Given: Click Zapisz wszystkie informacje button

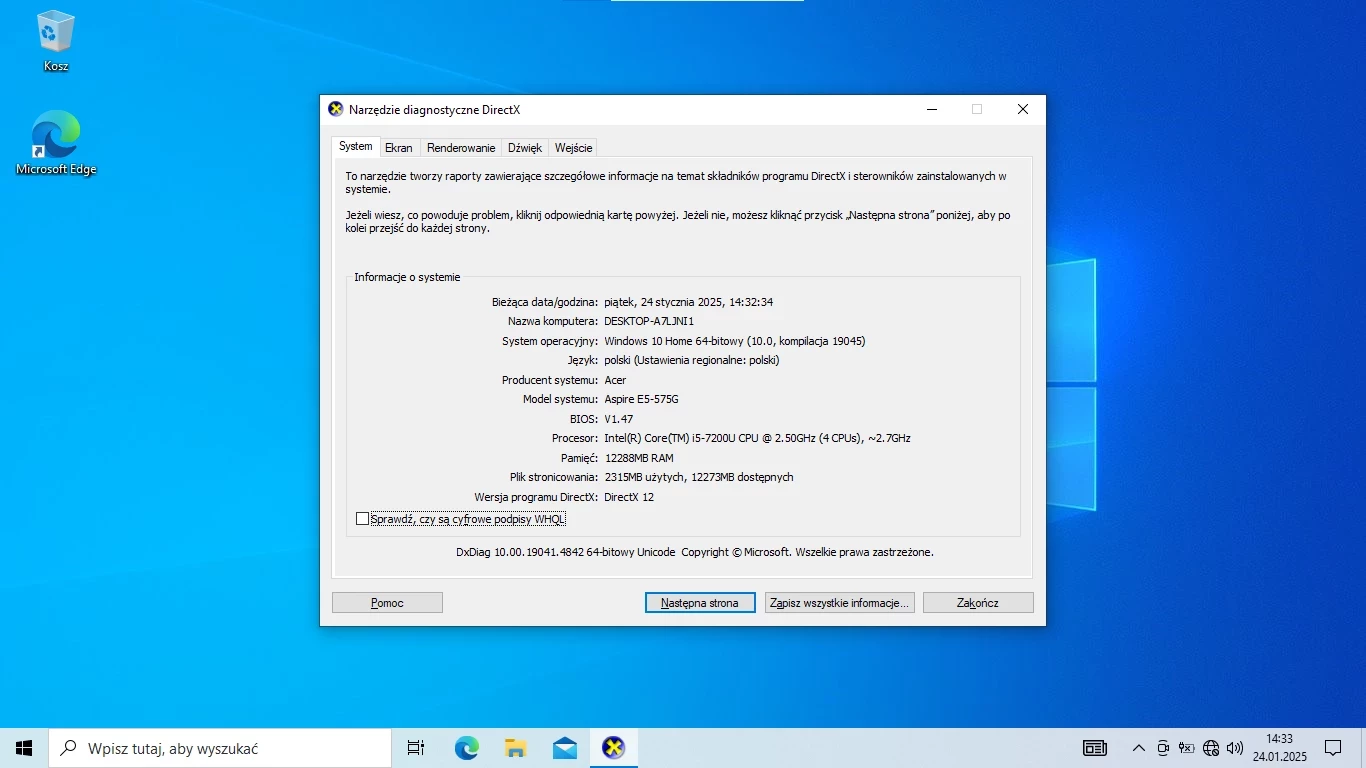Looking at the screenshot, I should (x=840, y=603).
